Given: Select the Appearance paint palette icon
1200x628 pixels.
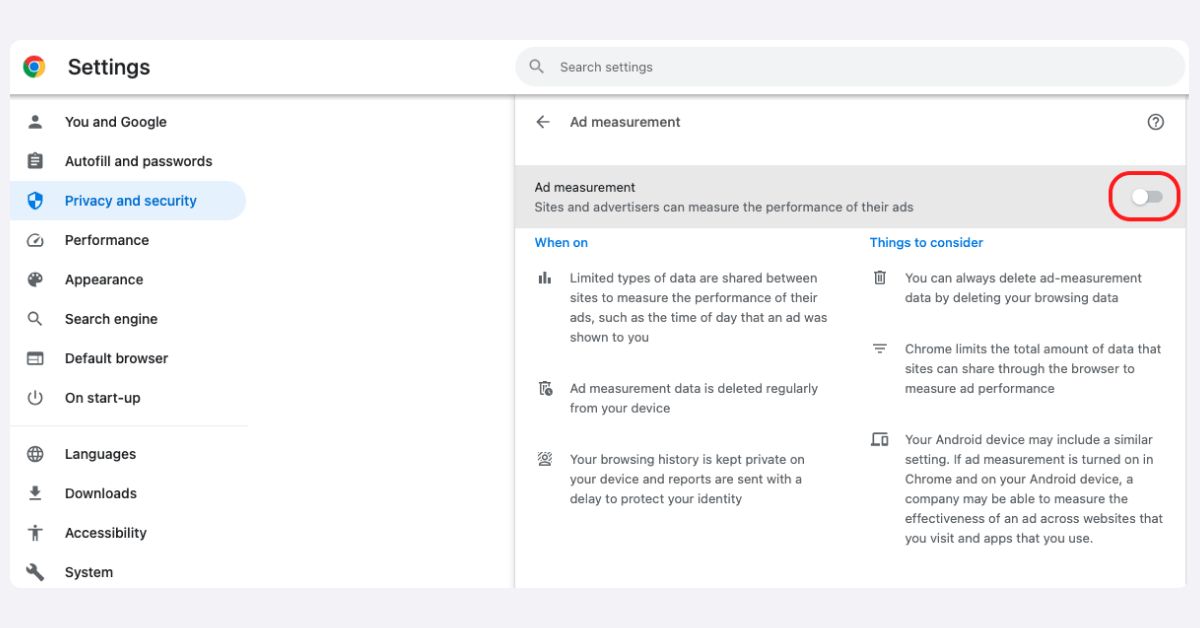Looking at the screenshot, I should click(x=36, y=279).
